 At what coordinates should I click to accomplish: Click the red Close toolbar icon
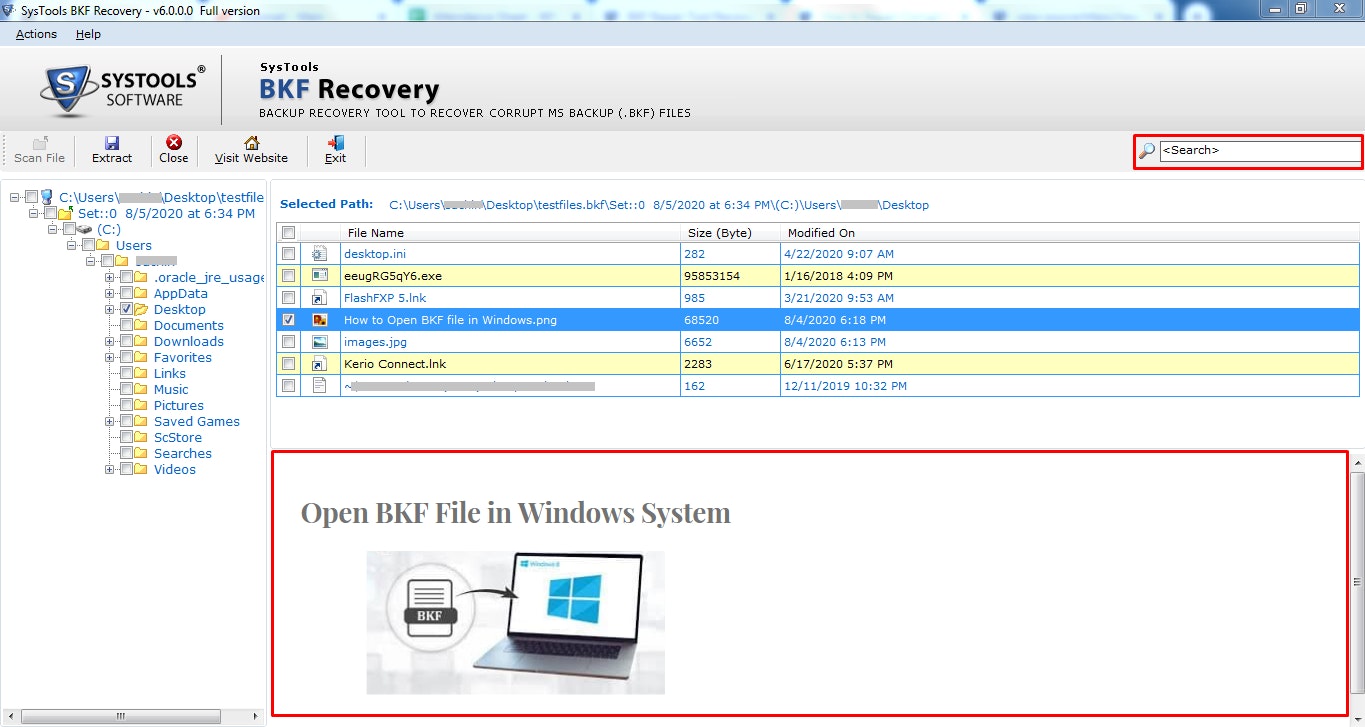click(x=174, y=143)
